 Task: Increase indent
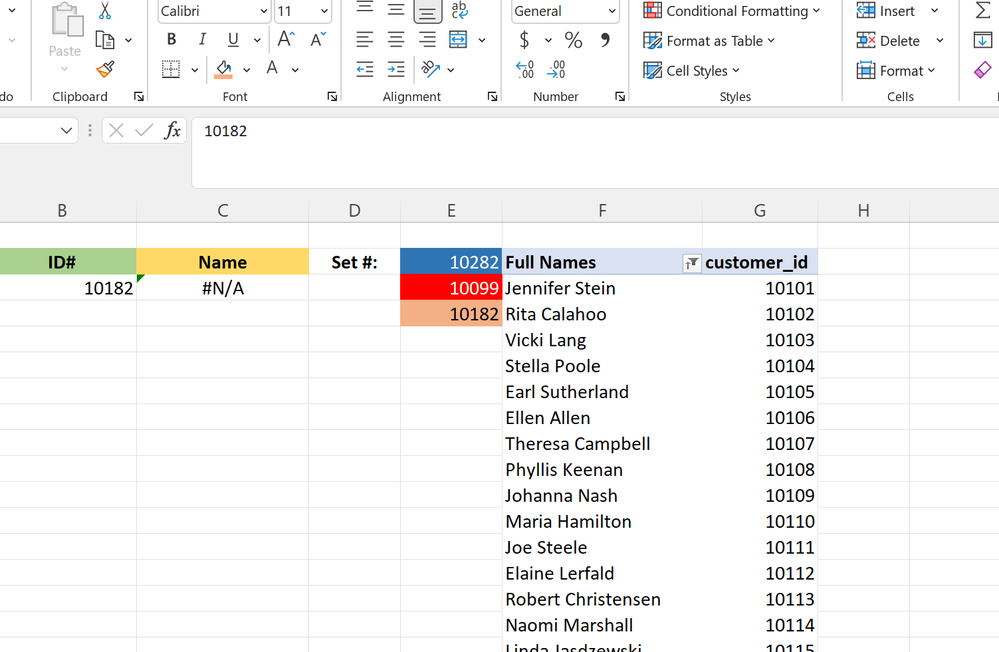point(396,69)
